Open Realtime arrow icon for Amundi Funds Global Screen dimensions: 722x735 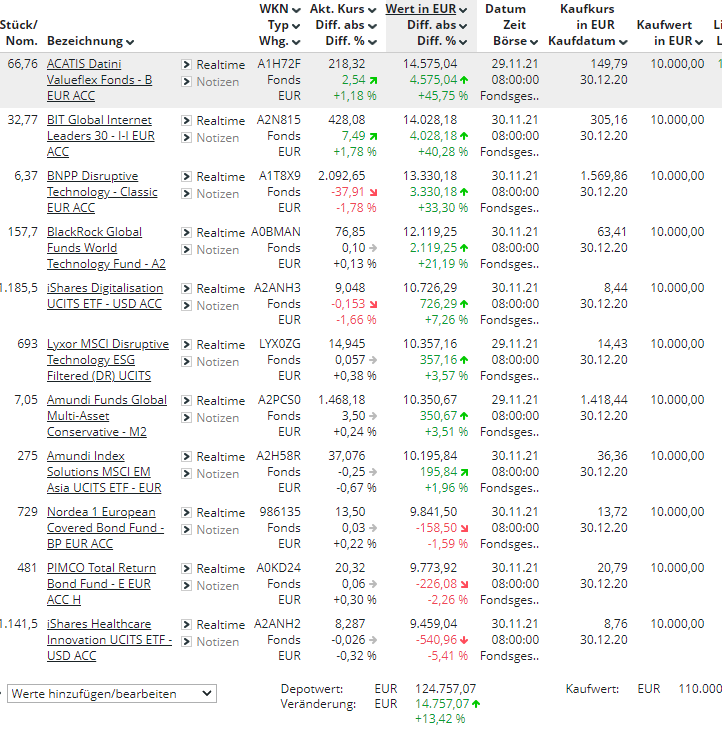point(186,400)
